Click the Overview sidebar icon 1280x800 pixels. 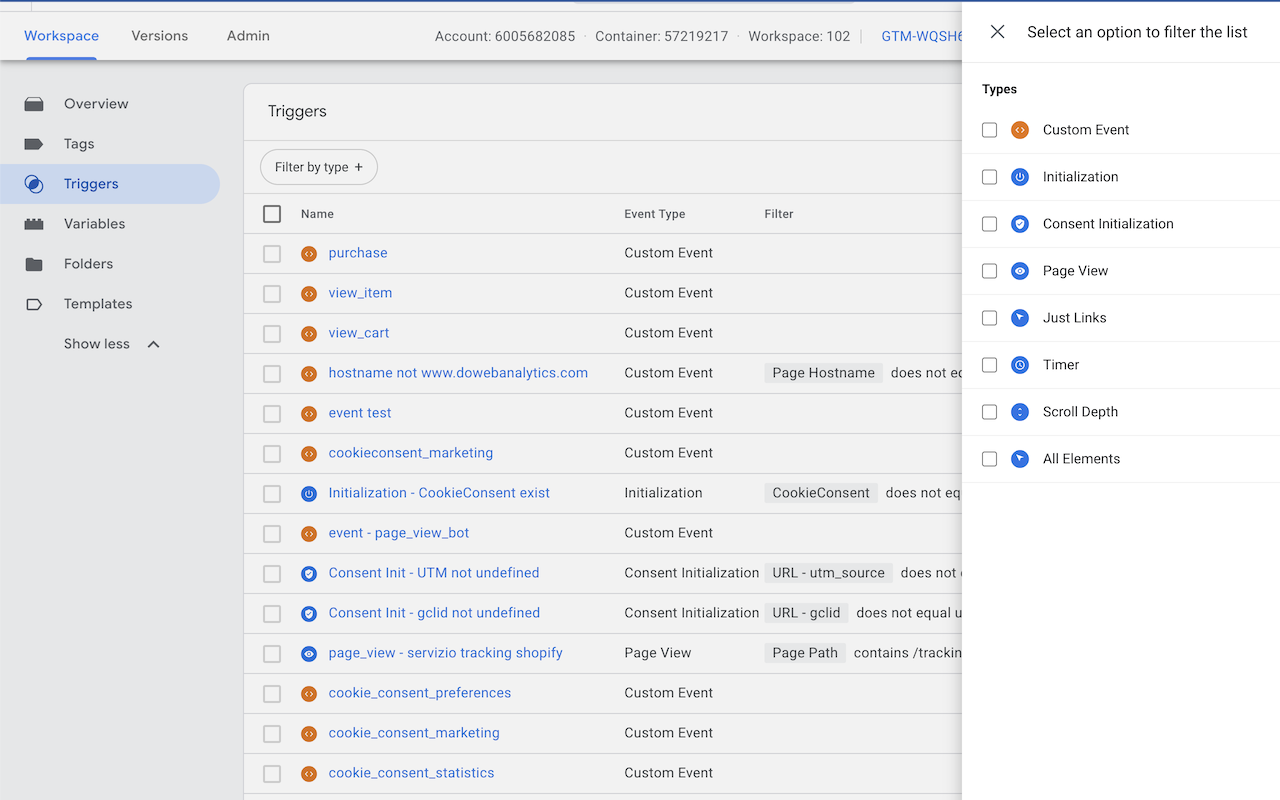click(x=34, y=104)
